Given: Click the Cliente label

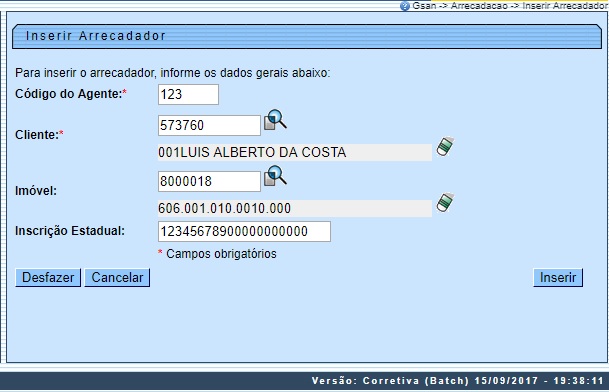Looking at the screenshot, I should point(39,134).
